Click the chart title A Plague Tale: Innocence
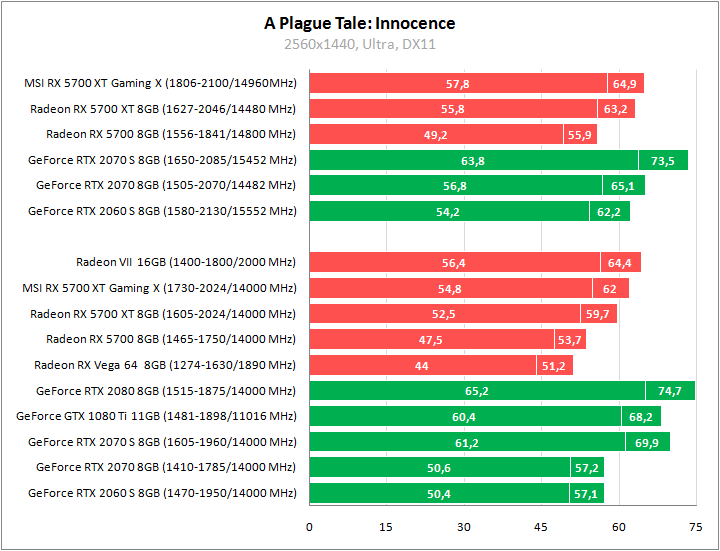The image size is (720, 551). [x=359, y=23]
